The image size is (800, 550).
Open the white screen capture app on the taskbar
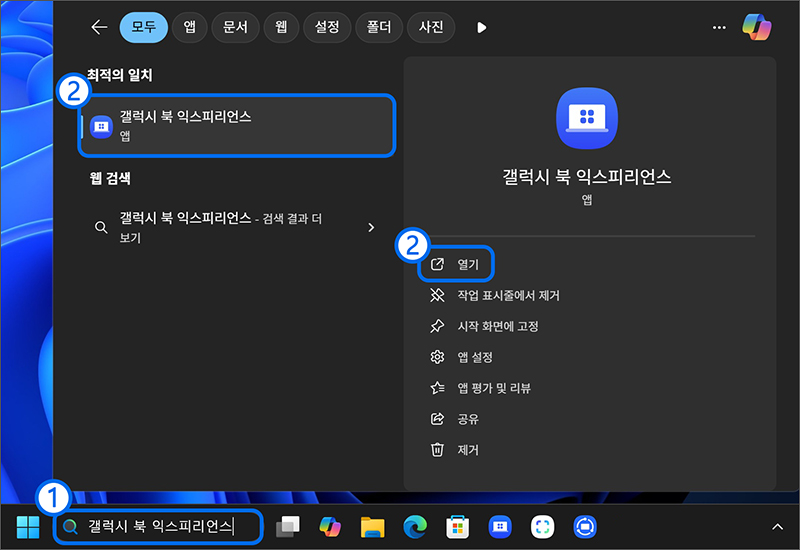542,527
